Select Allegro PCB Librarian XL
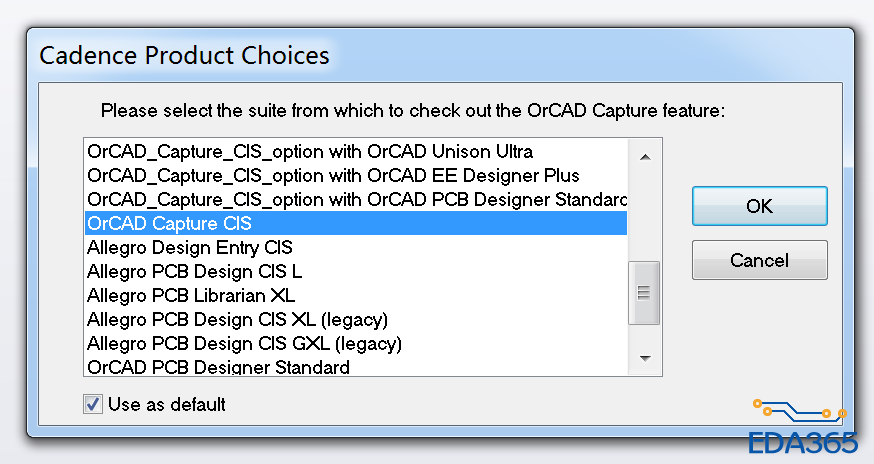Image resolution: width=874 pixels, height=464 pixels. (x=191, y=295)
